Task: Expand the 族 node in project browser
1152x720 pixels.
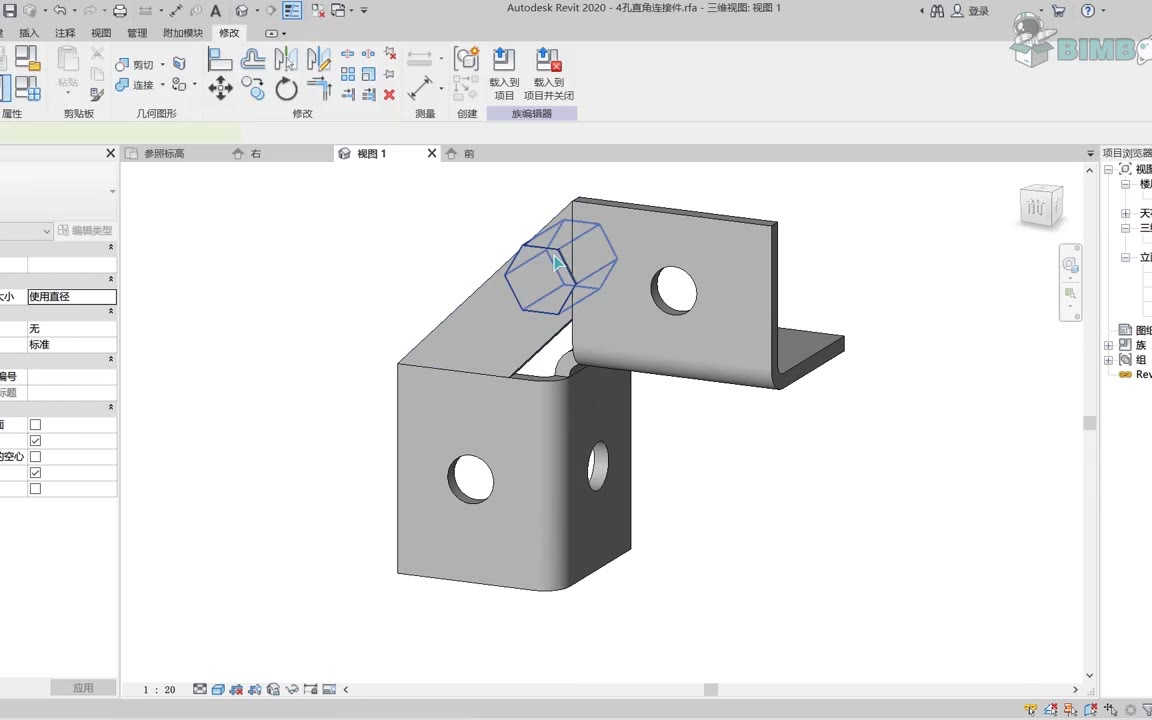Action: point(1108,345)
